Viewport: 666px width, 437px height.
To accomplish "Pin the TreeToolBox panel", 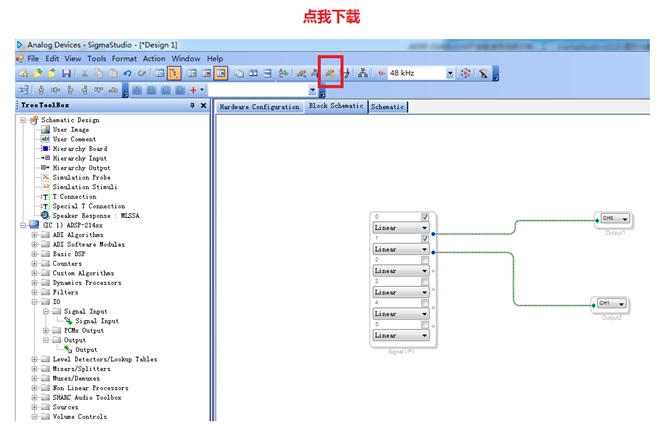I will click(192, 105).
